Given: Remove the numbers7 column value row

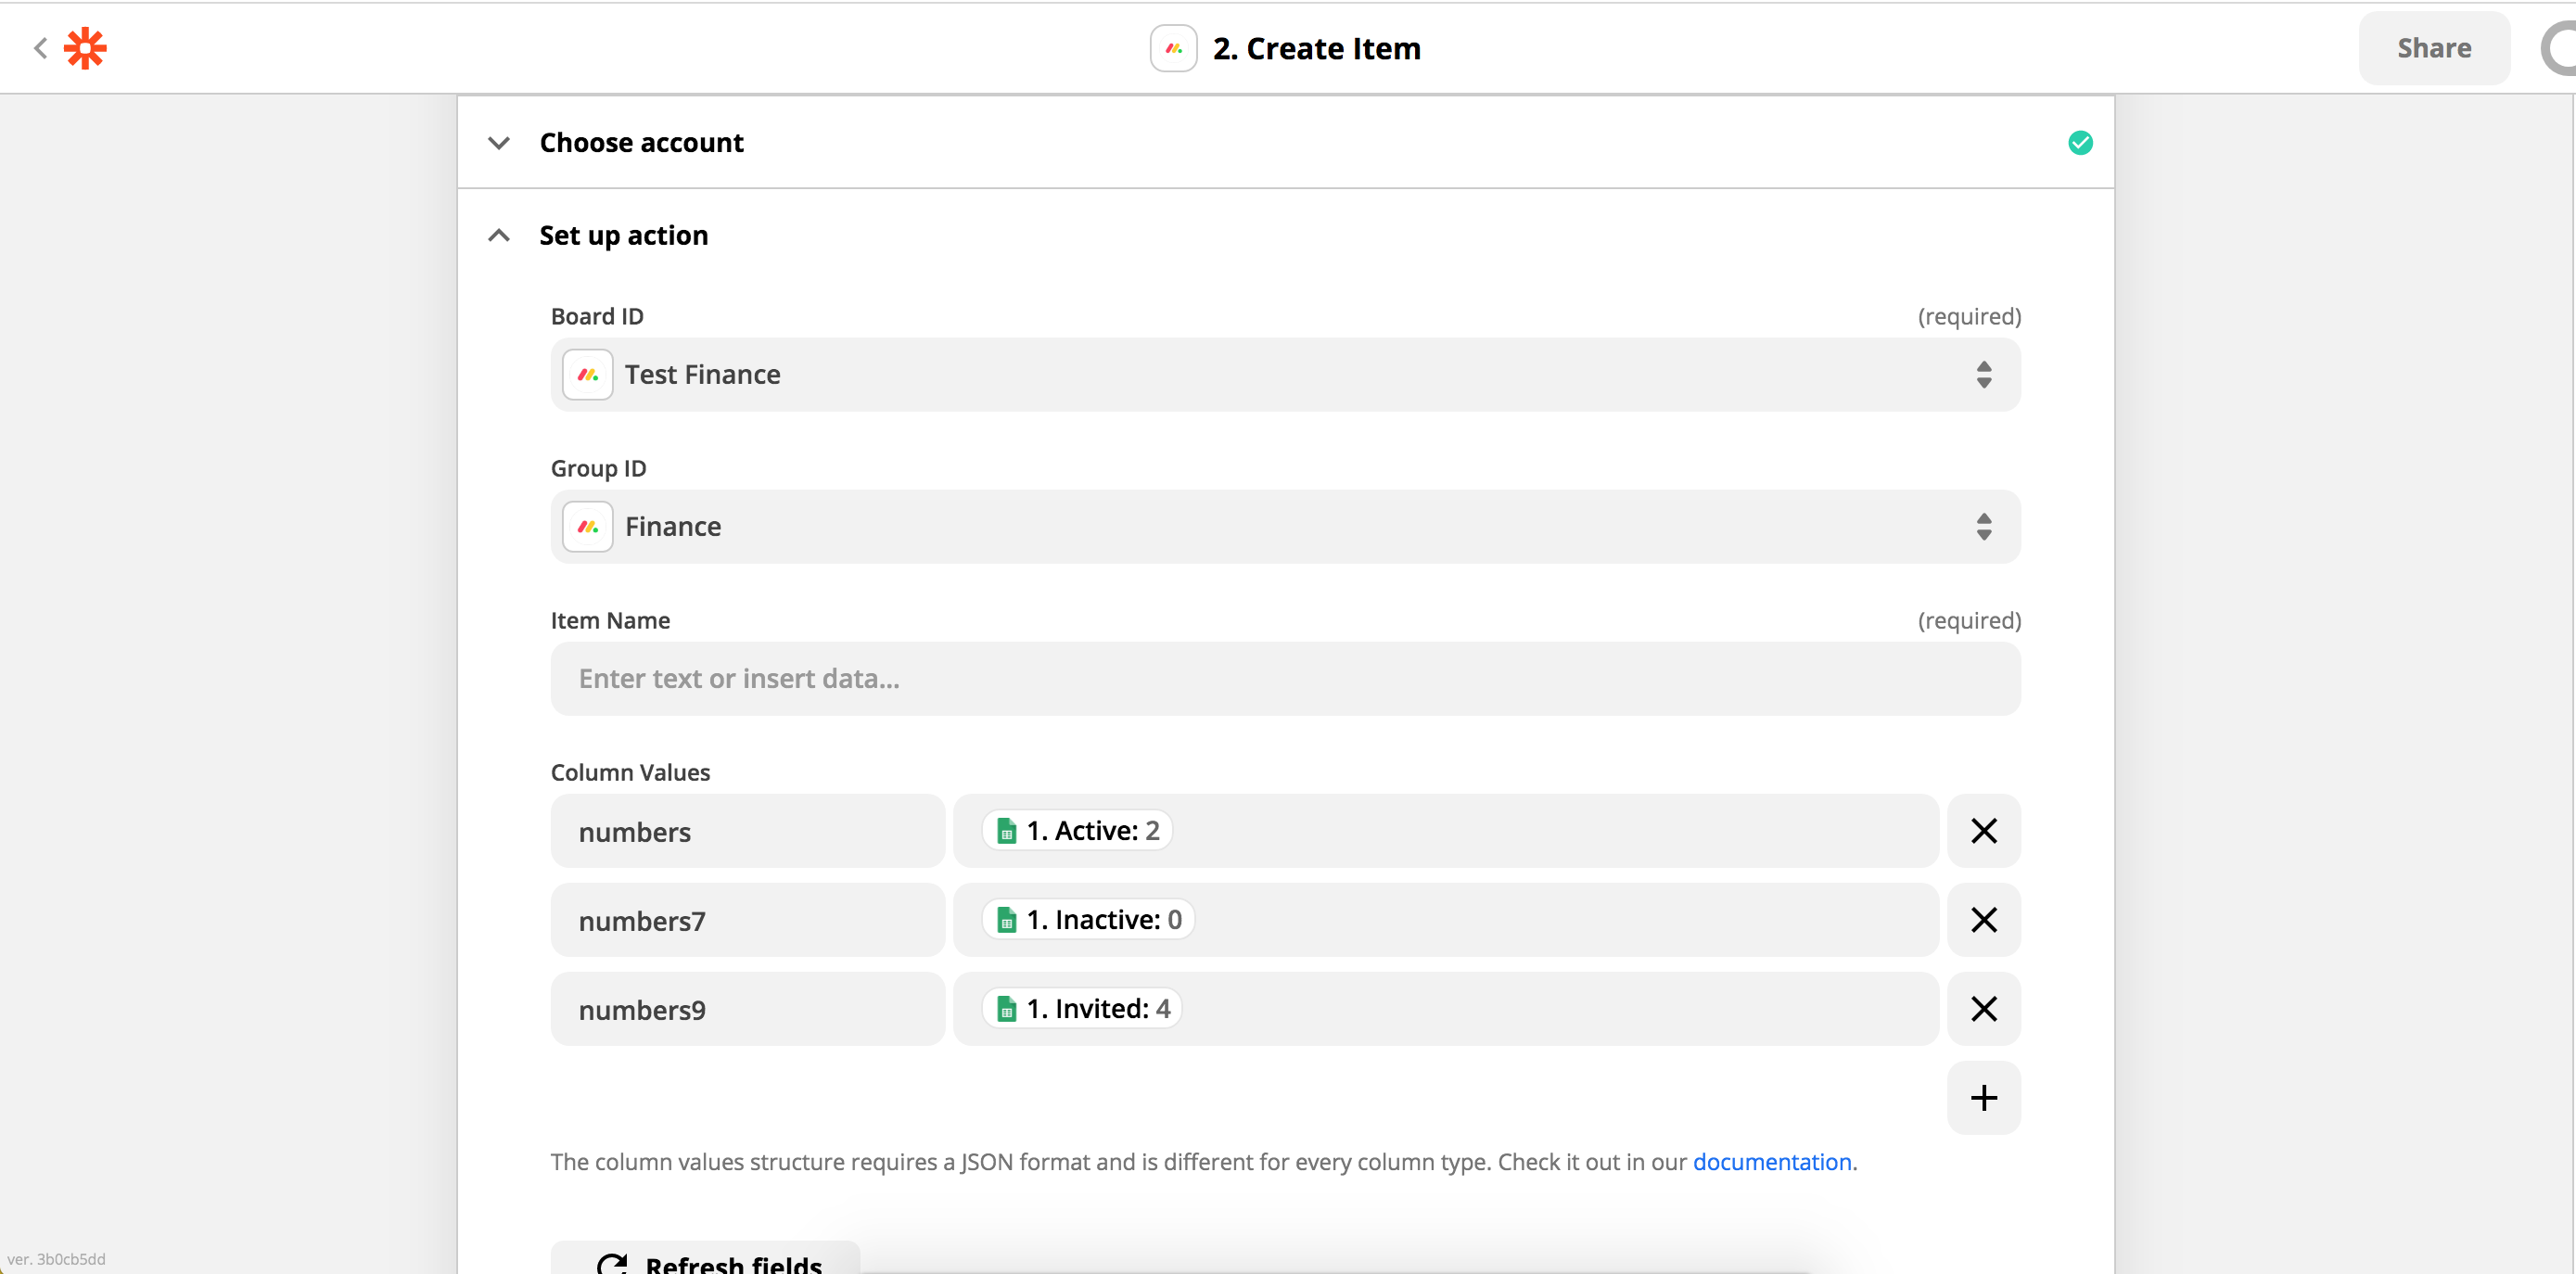Looking at the screenshot, I should click(x=1984, y=920).
